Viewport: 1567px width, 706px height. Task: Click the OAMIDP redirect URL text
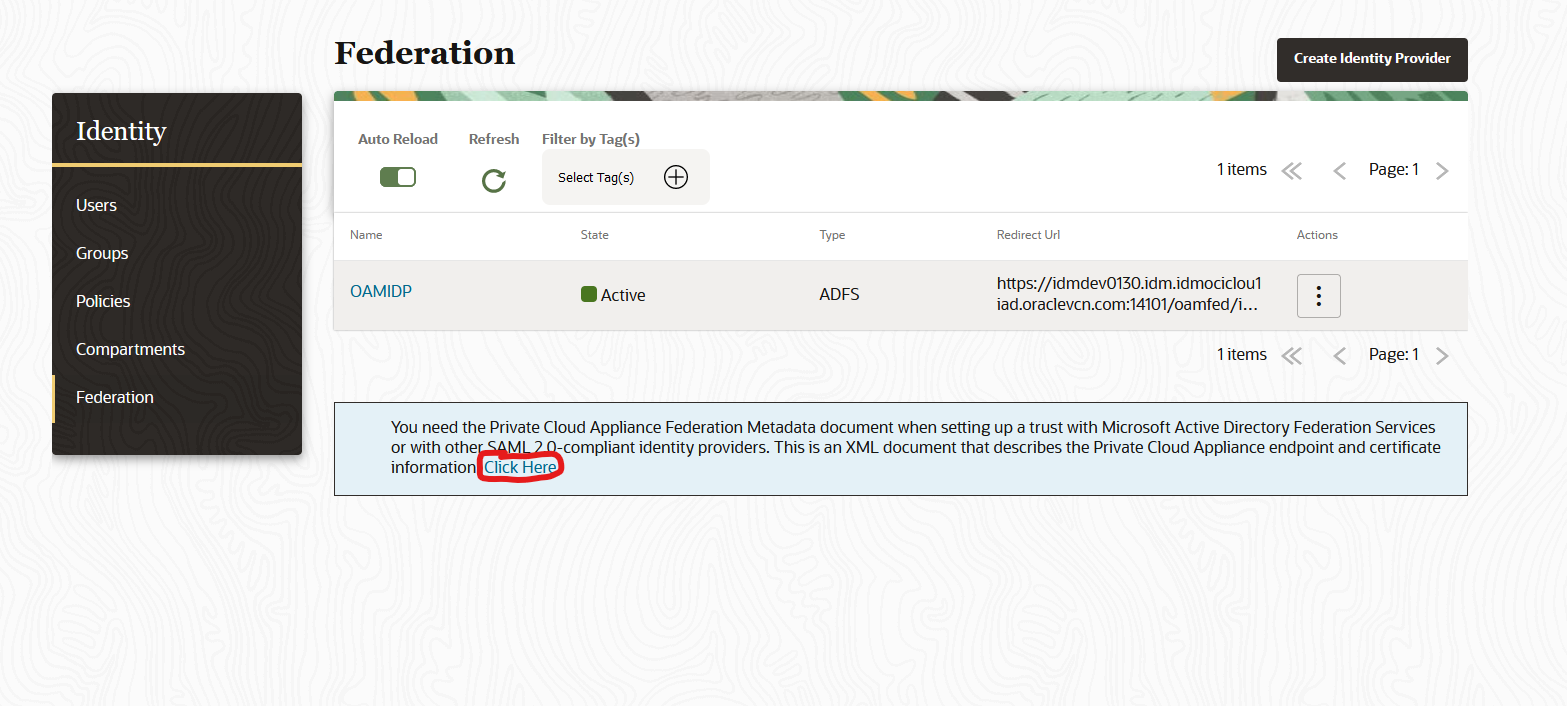tap(1129, 294)
